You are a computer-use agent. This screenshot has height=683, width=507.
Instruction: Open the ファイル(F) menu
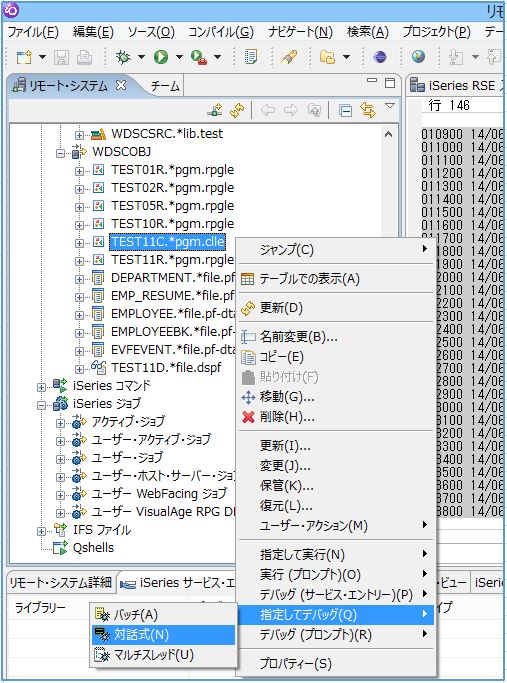pos(34,32)
